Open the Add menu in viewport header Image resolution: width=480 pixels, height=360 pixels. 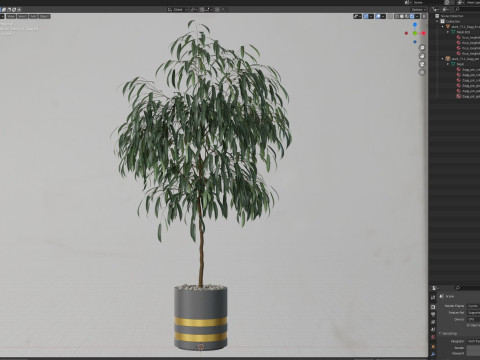[33, 16]
